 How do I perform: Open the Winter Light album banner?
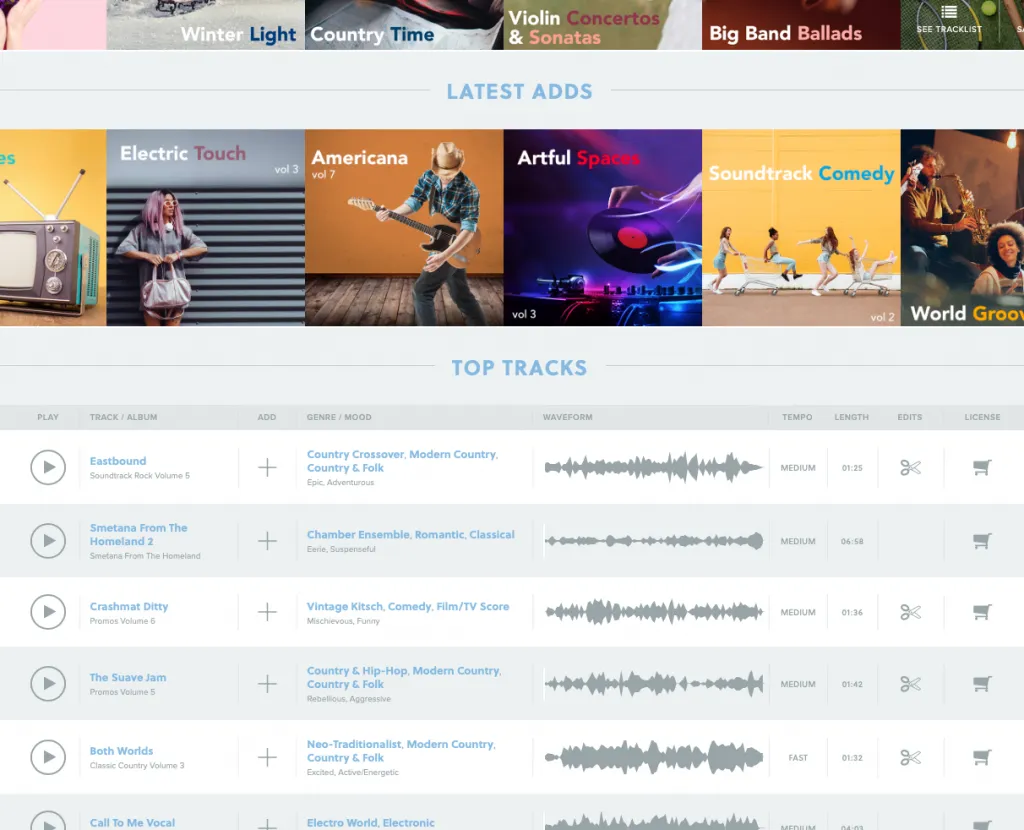tap(206, 25)
